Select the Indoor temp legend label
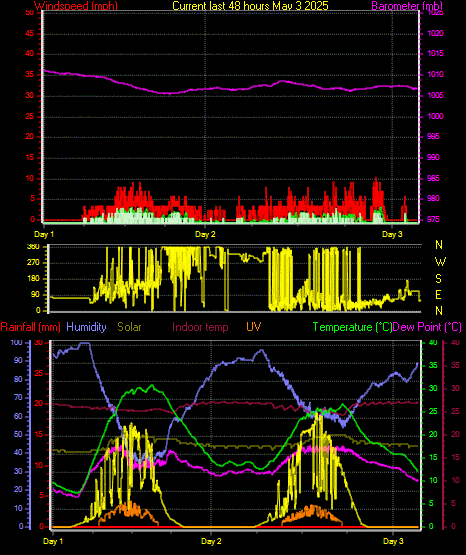Viewport: 466px width, 555px height. [x=200, y=327]
